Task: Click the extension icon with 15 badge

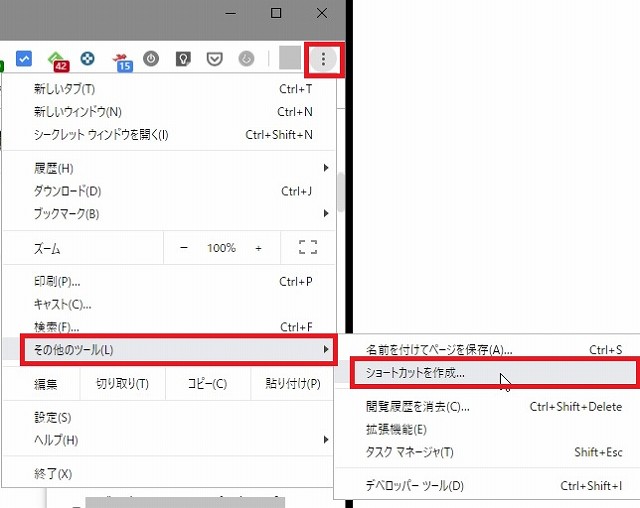Action: pos(122,60)
